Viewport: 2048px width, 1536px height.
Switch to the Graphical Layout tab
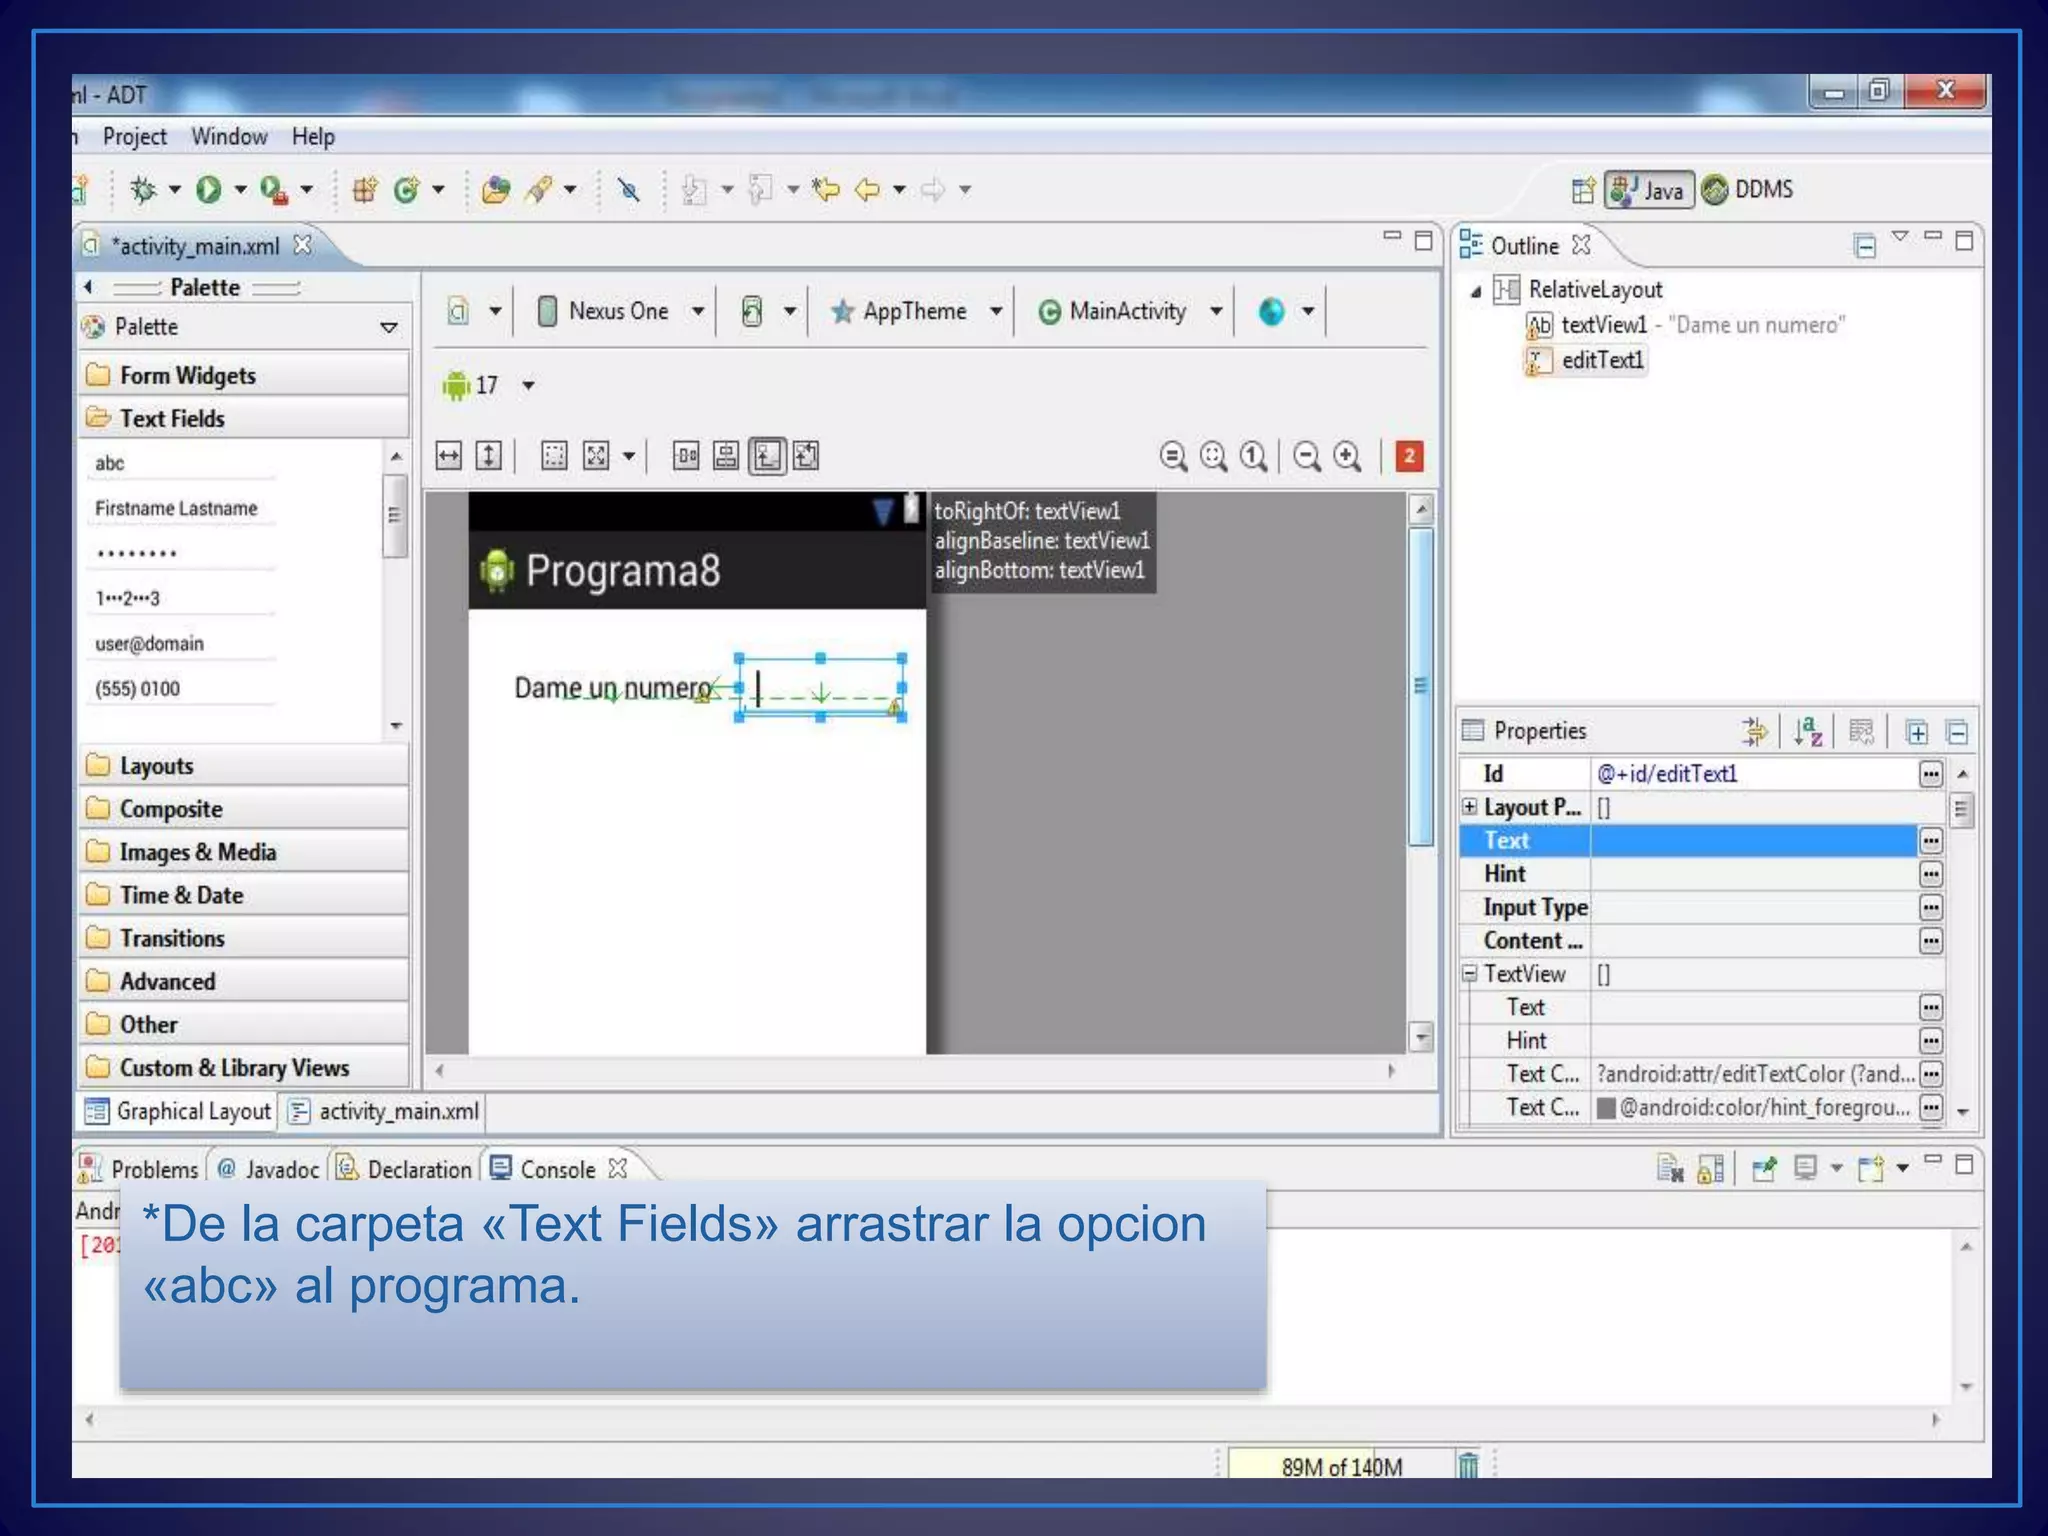(178, 1111)
